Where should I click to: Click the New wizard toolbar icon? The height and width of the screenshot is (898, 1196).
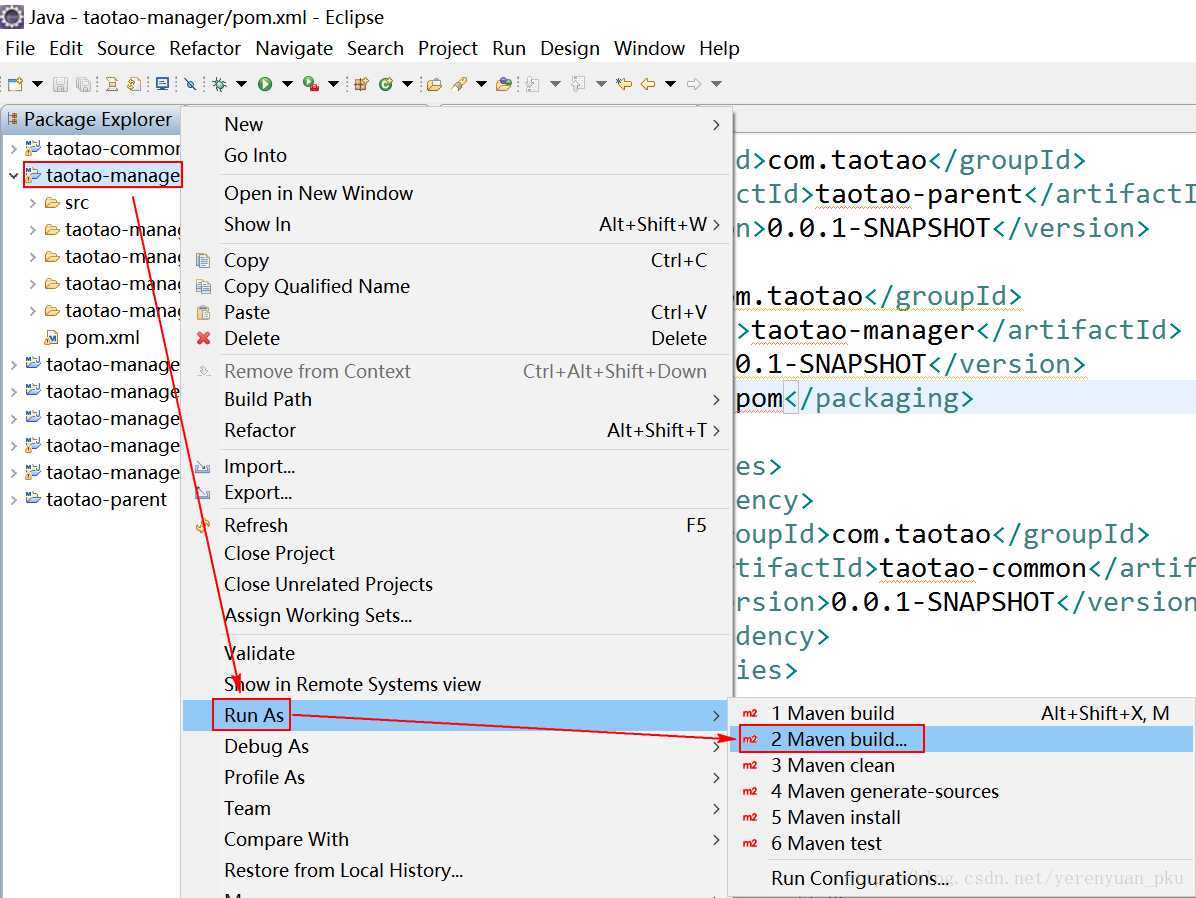15,84
